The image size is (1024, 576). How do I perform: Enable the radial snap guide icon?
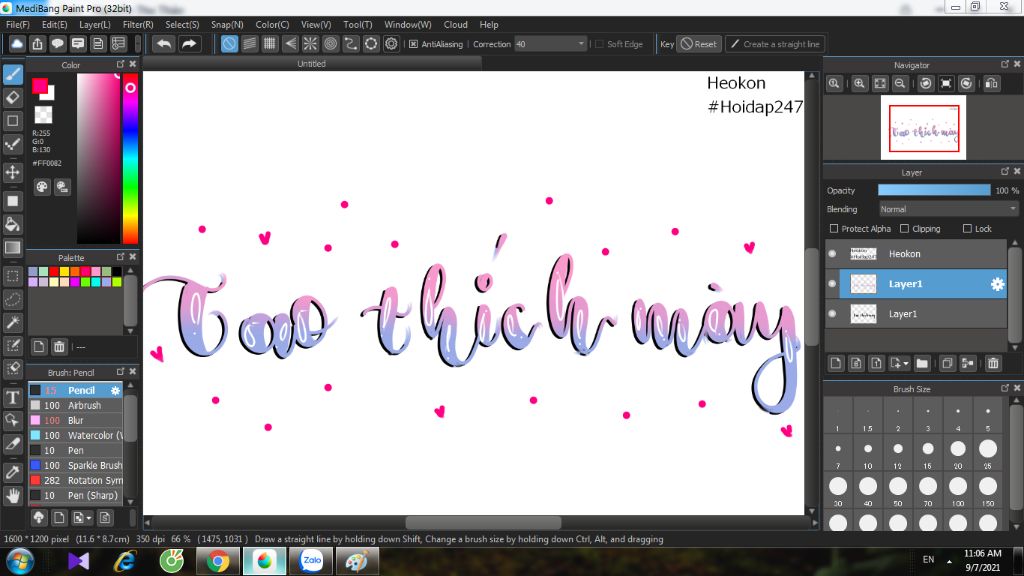(310, 44)
